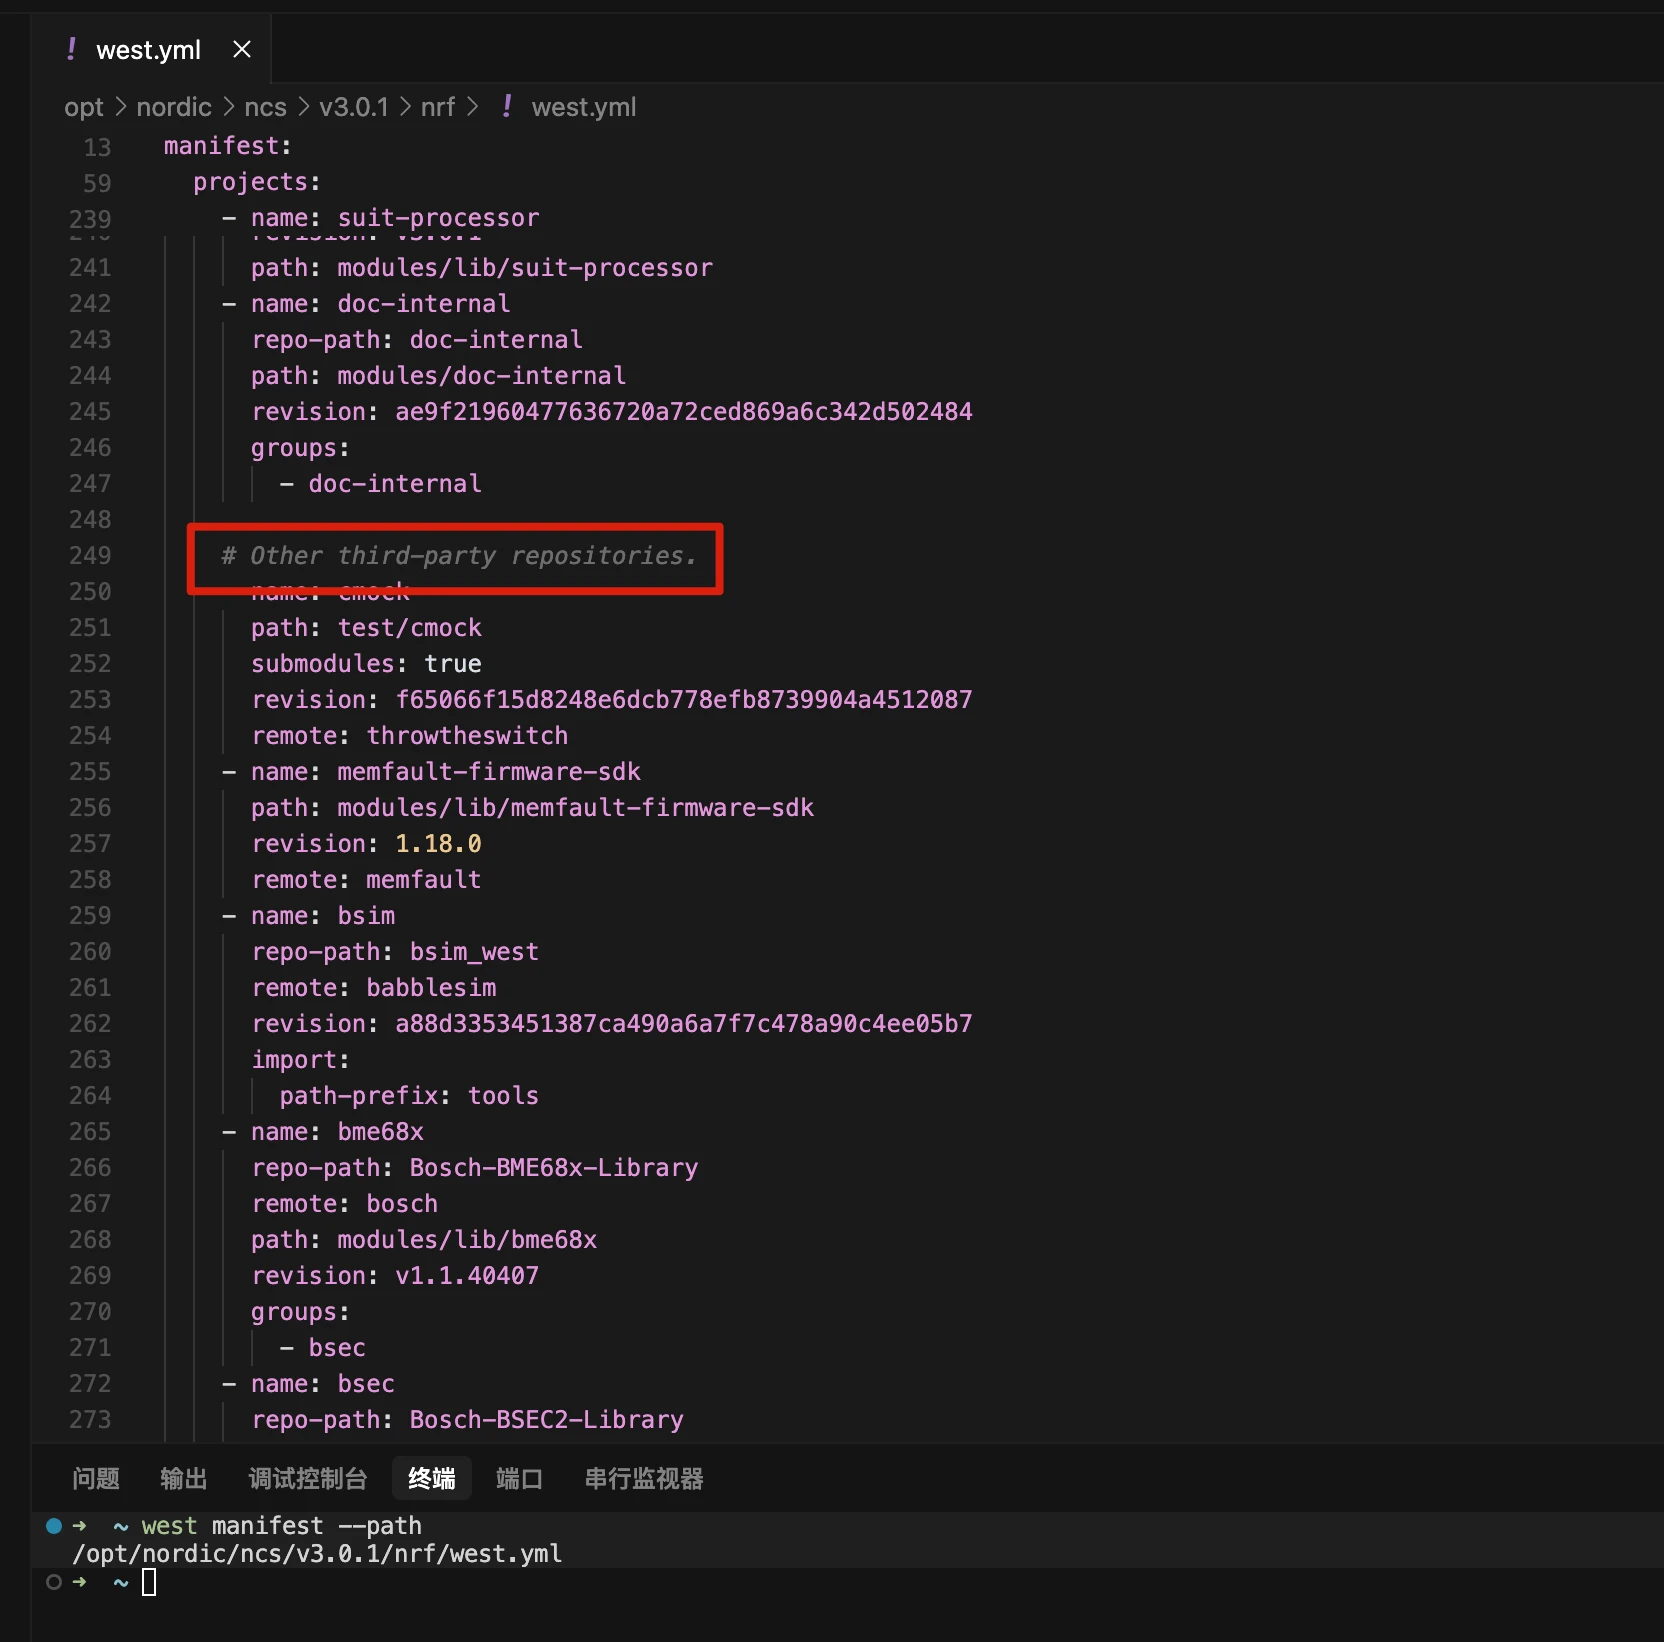Switch to the 端口 (Ports) tab
The width and height of the screenshot is (1664, 1642).
click(520, 1479)
